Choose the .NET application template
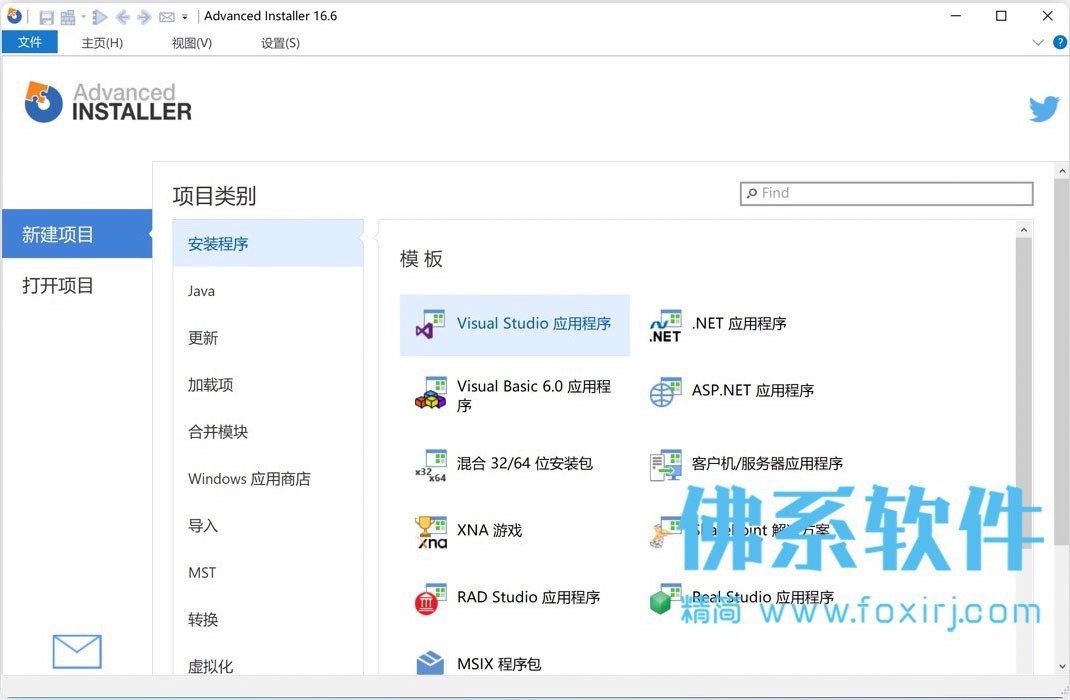Screen dimensions: 1070x700 738,325
